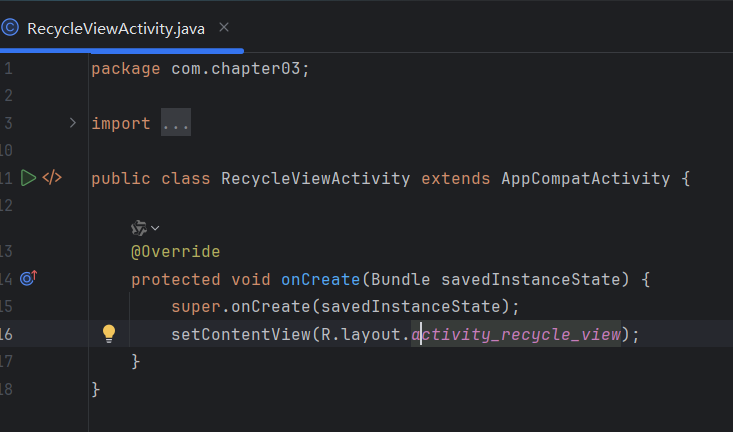Click the class icon on RecycleViewActivity.java tab
The width and height of the screenshot is (733, 432).
point(9,28)
